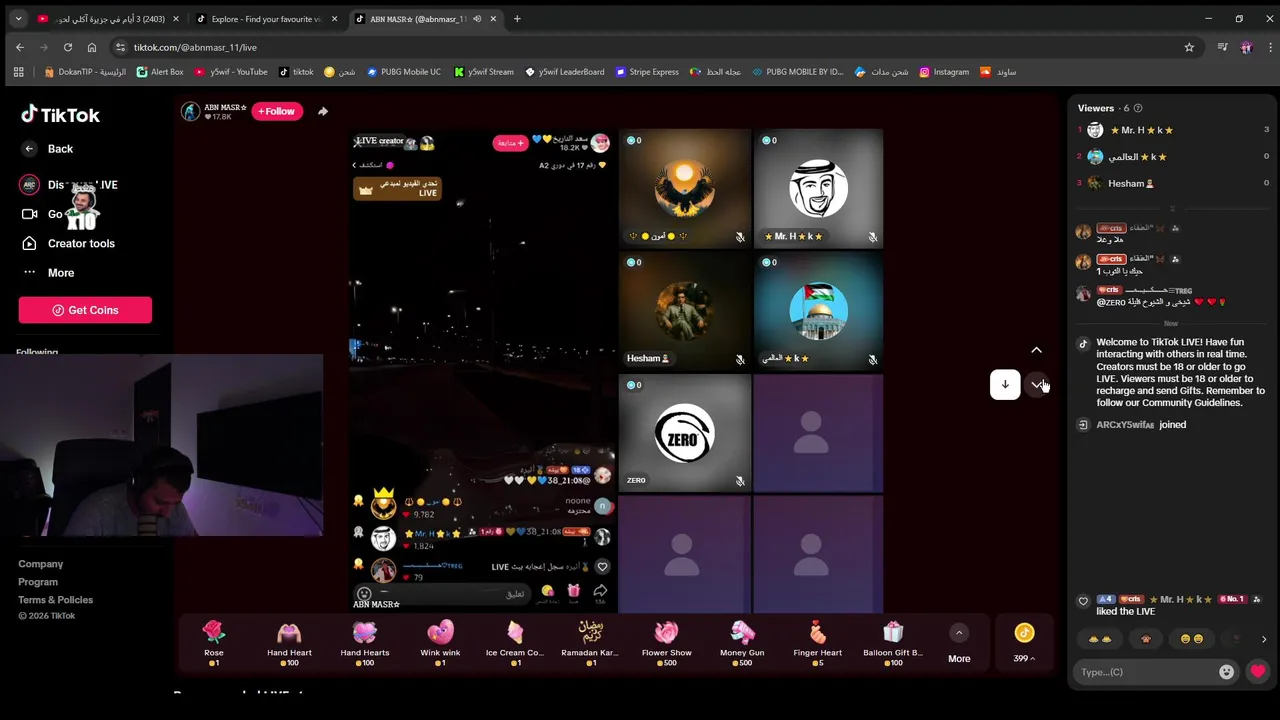Bookmark this page with star icon

click(1189, 47)
